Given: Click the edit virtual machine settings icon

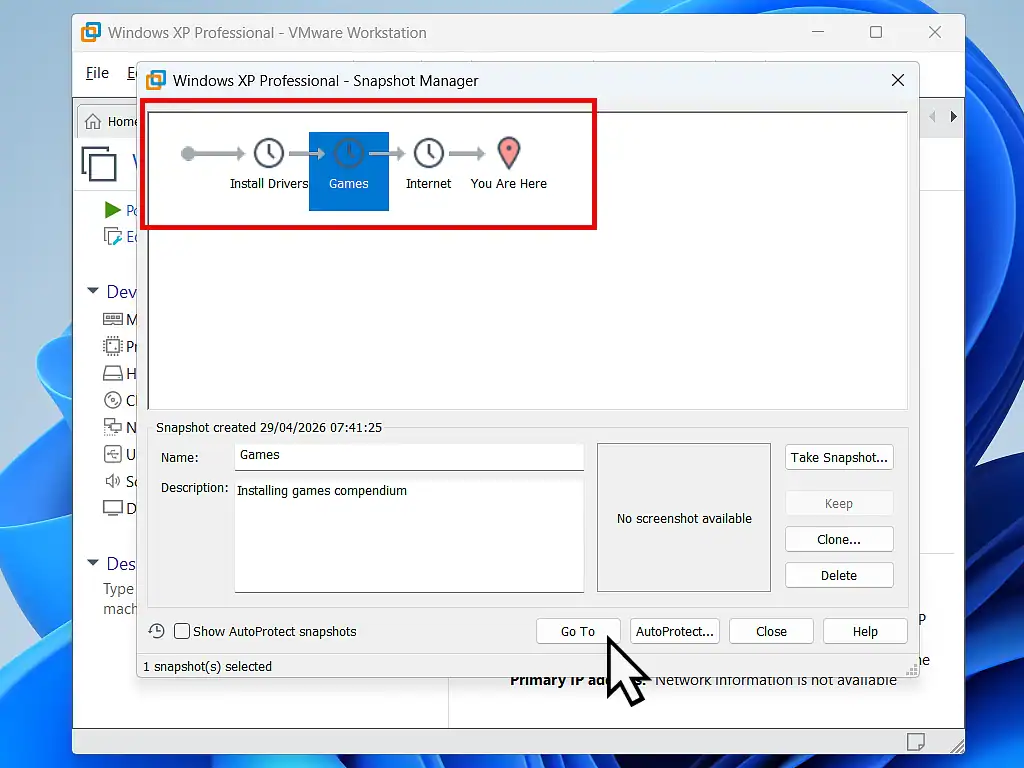Looking at the screenshot, I should pos(112,236).
